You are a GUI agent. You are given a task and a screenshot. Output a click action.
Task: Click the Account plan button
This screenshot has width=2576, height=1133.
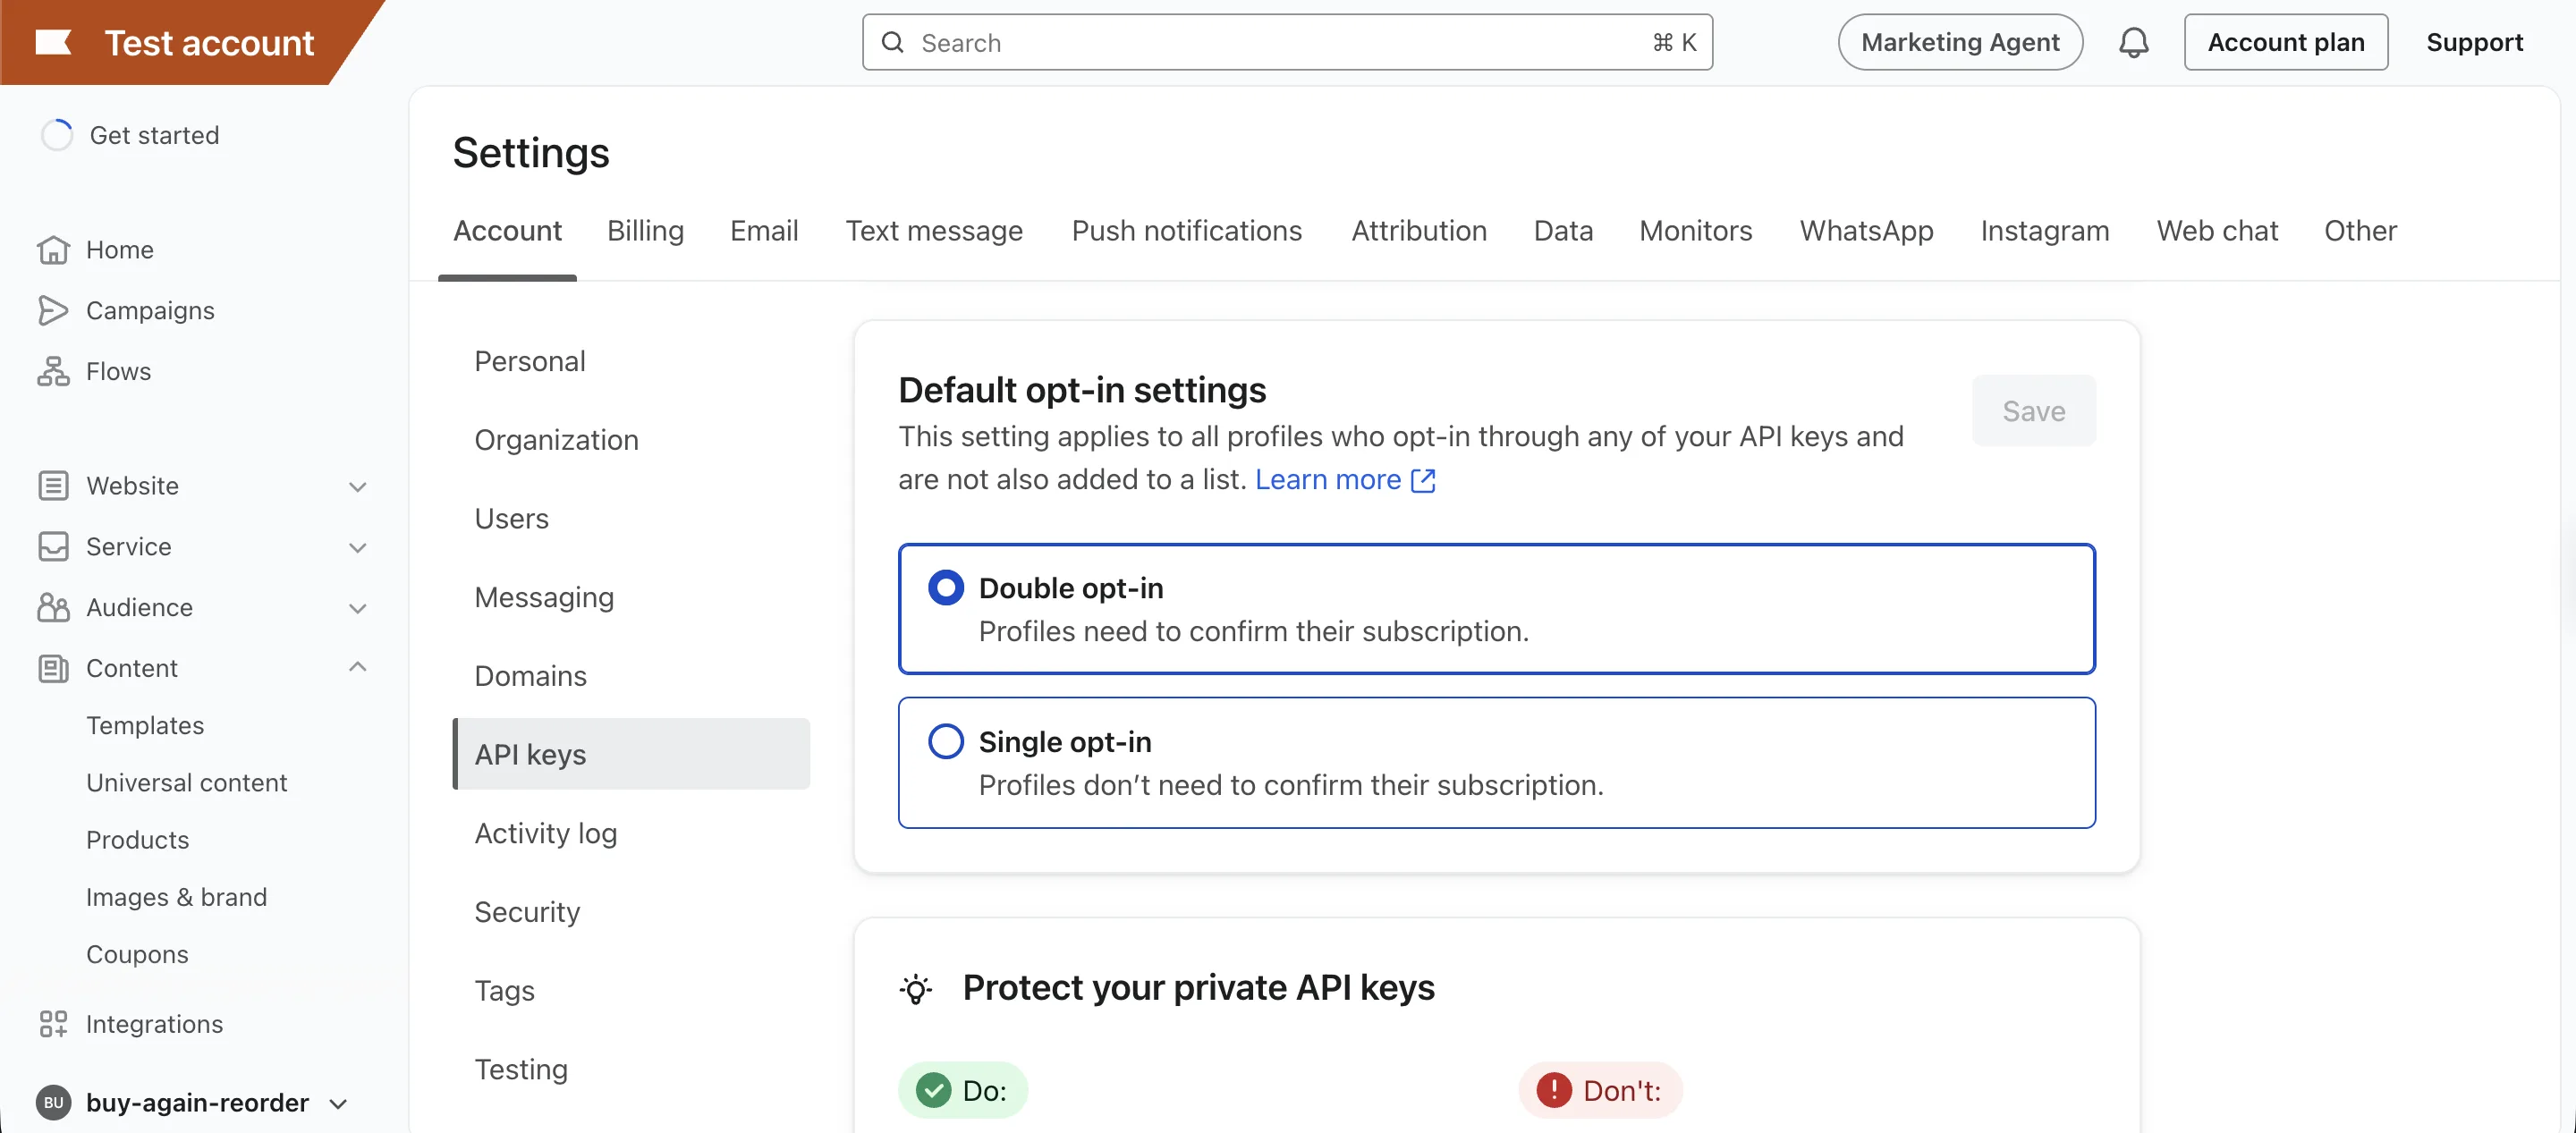(x=2285, y=42)
